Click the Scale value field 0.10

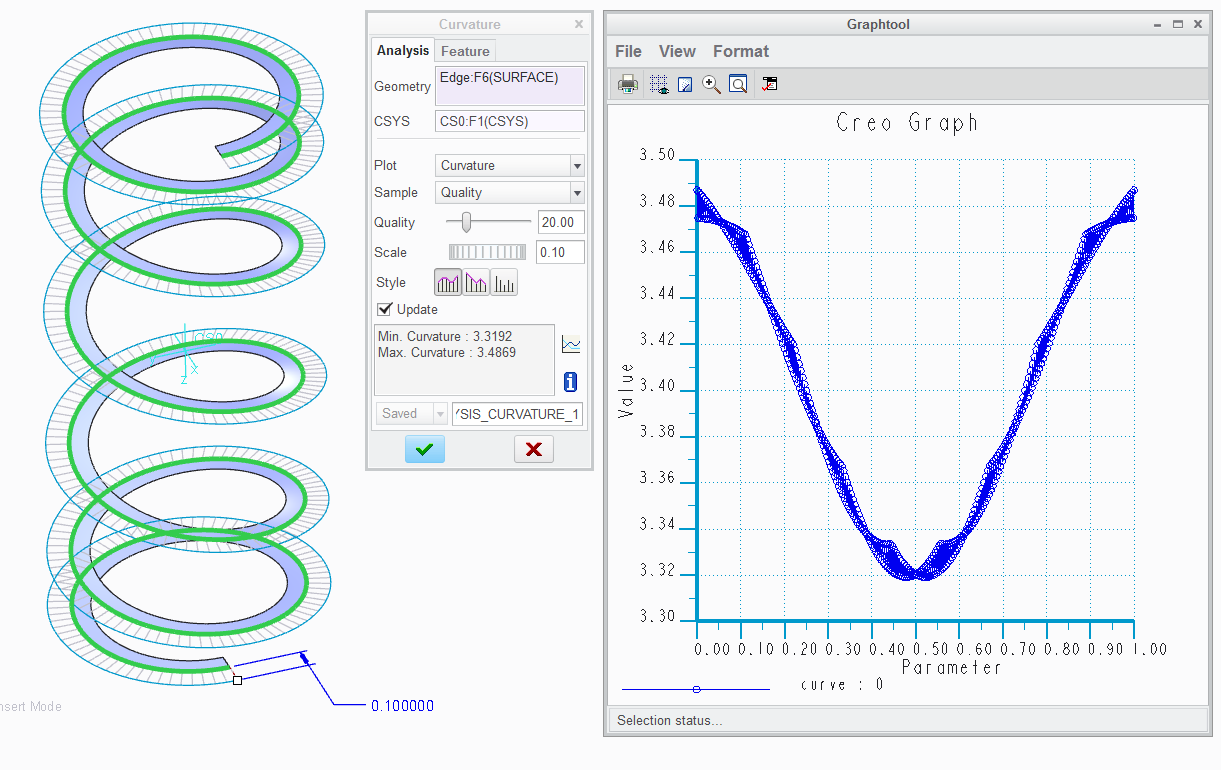tap(561, 252)
